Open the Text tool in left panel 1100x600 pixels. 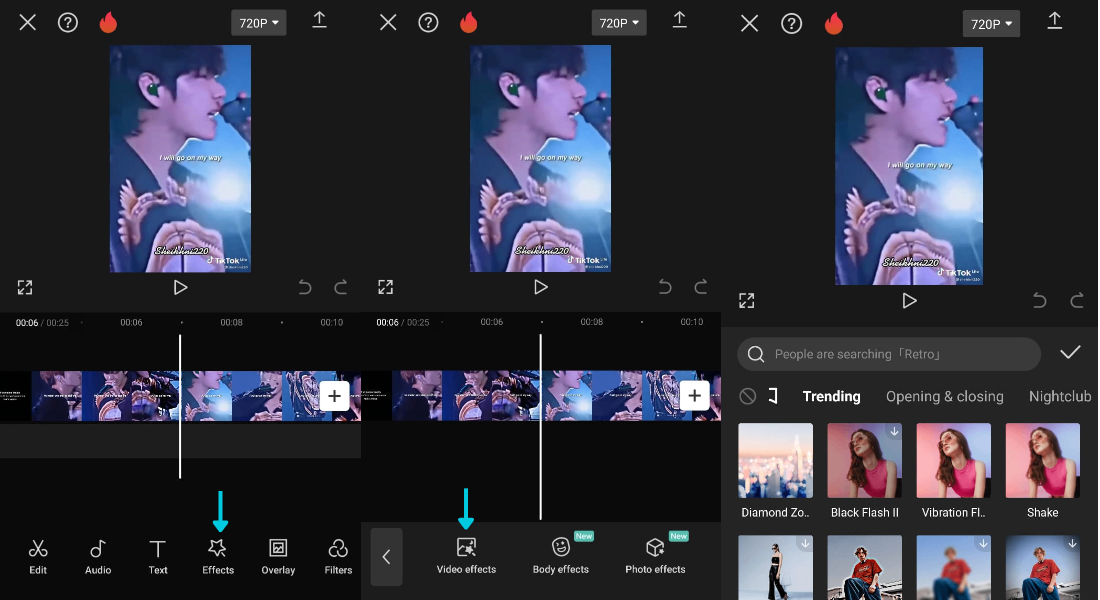click(158, 556)
